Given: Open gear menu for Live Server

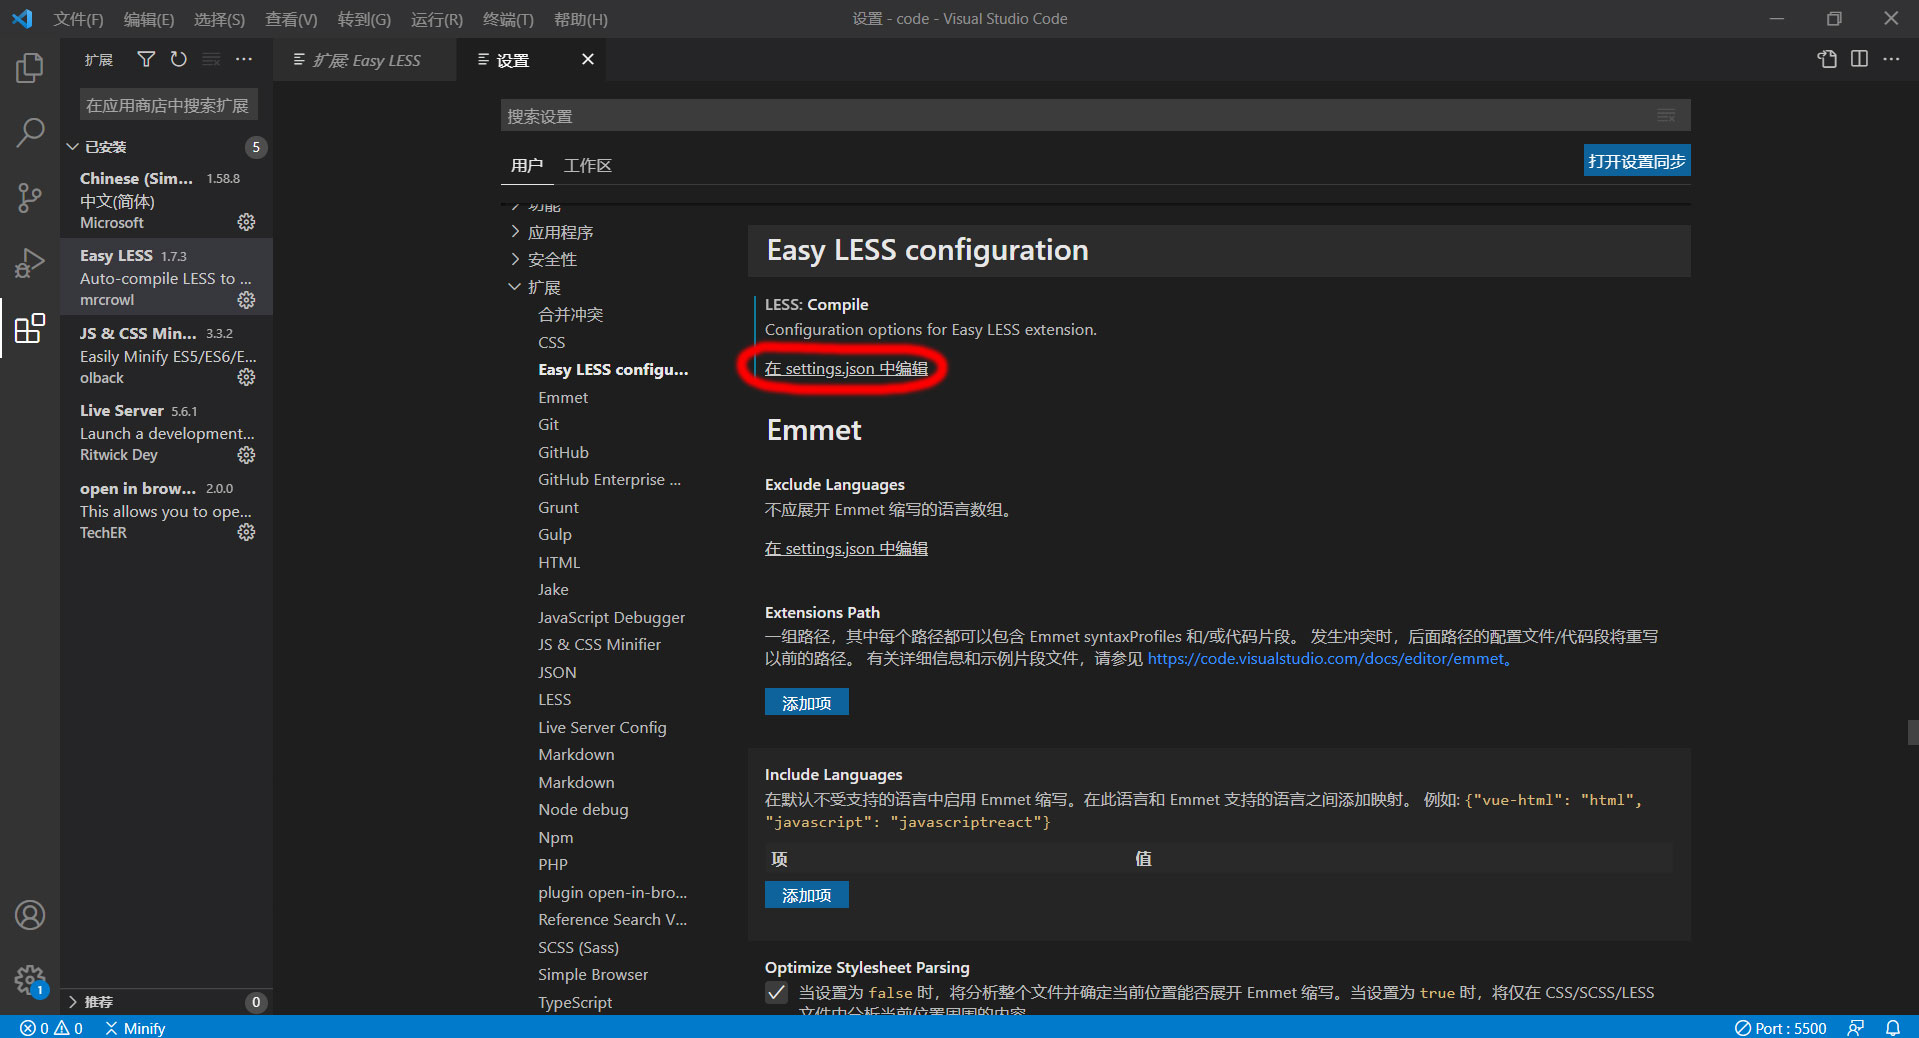Looking at the screenshot, I should coord(246,455).
